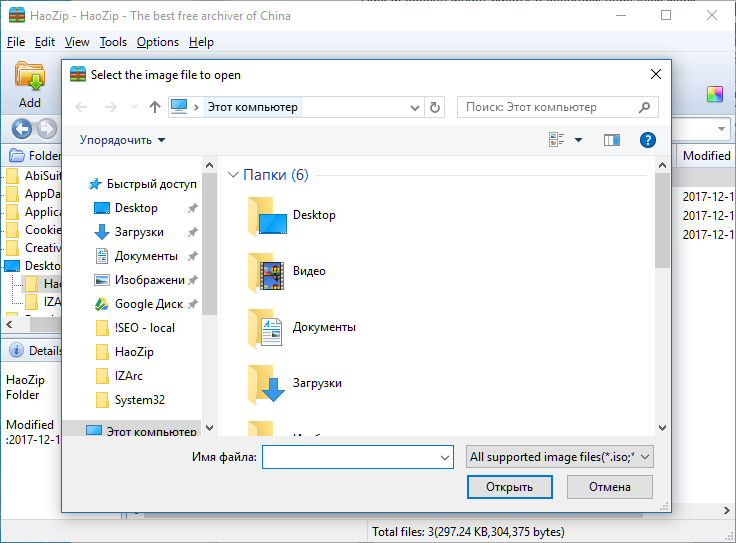
Task: Open the File menu
Action: [x=16, y=42]
